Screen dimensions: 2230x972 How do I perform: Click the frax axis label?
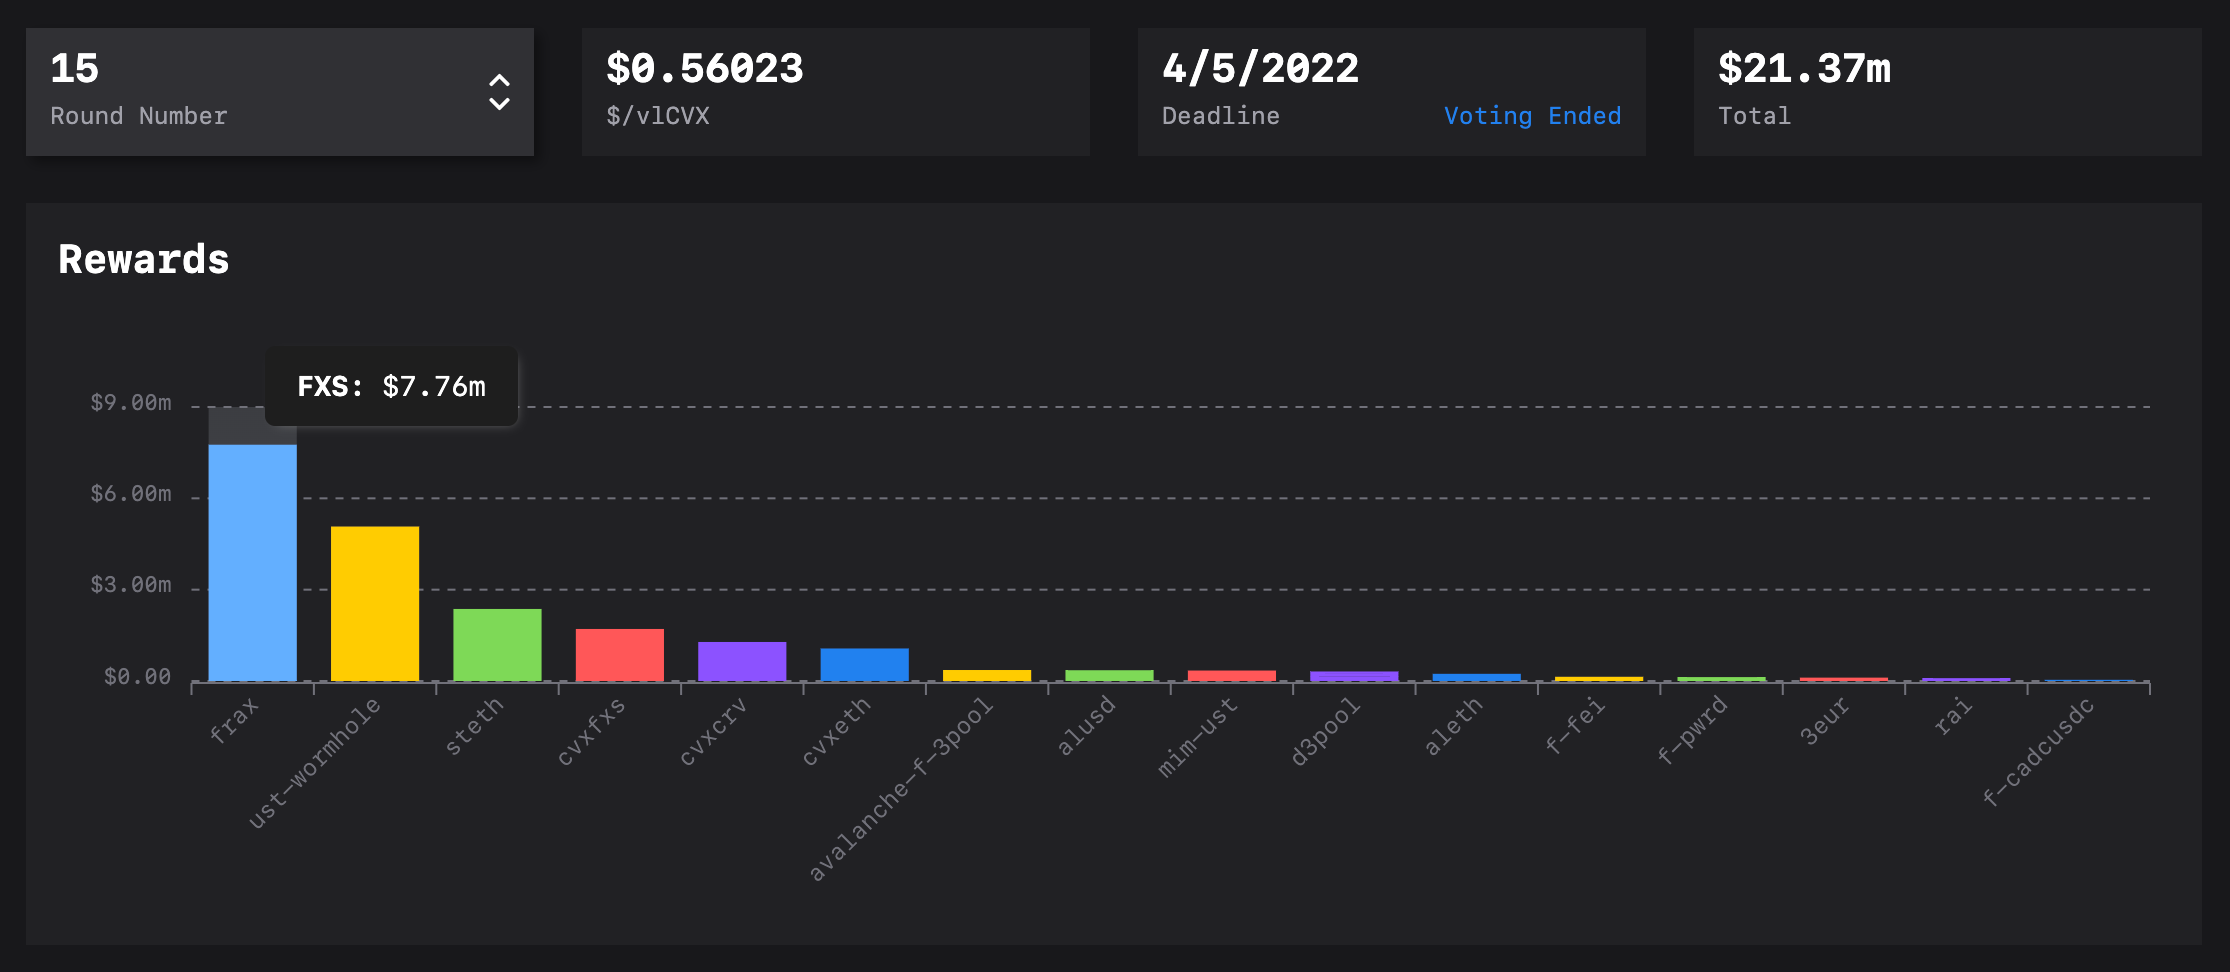(x=234, y=721)
